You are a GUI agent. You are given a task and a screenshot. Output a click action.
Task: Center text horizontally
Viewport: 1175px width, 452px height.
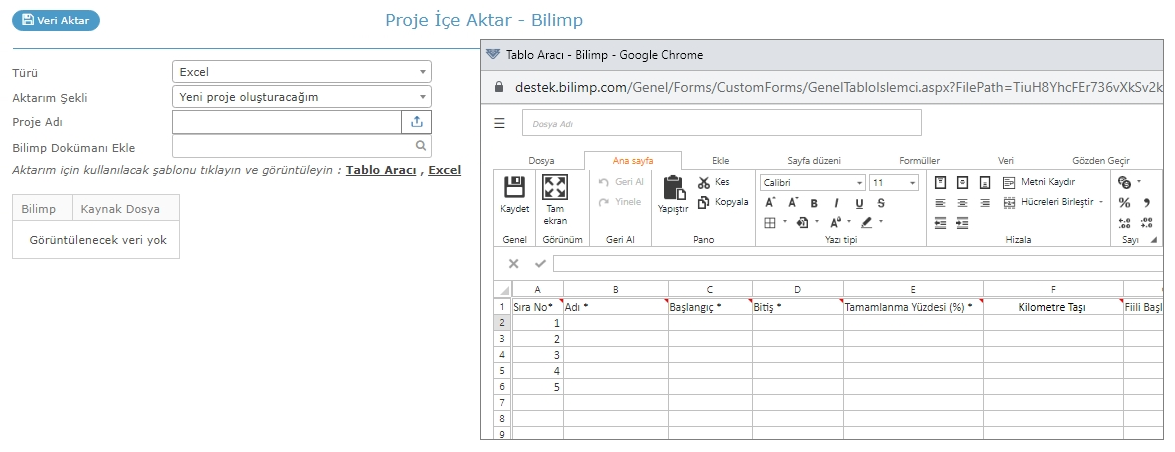[963, 203]
